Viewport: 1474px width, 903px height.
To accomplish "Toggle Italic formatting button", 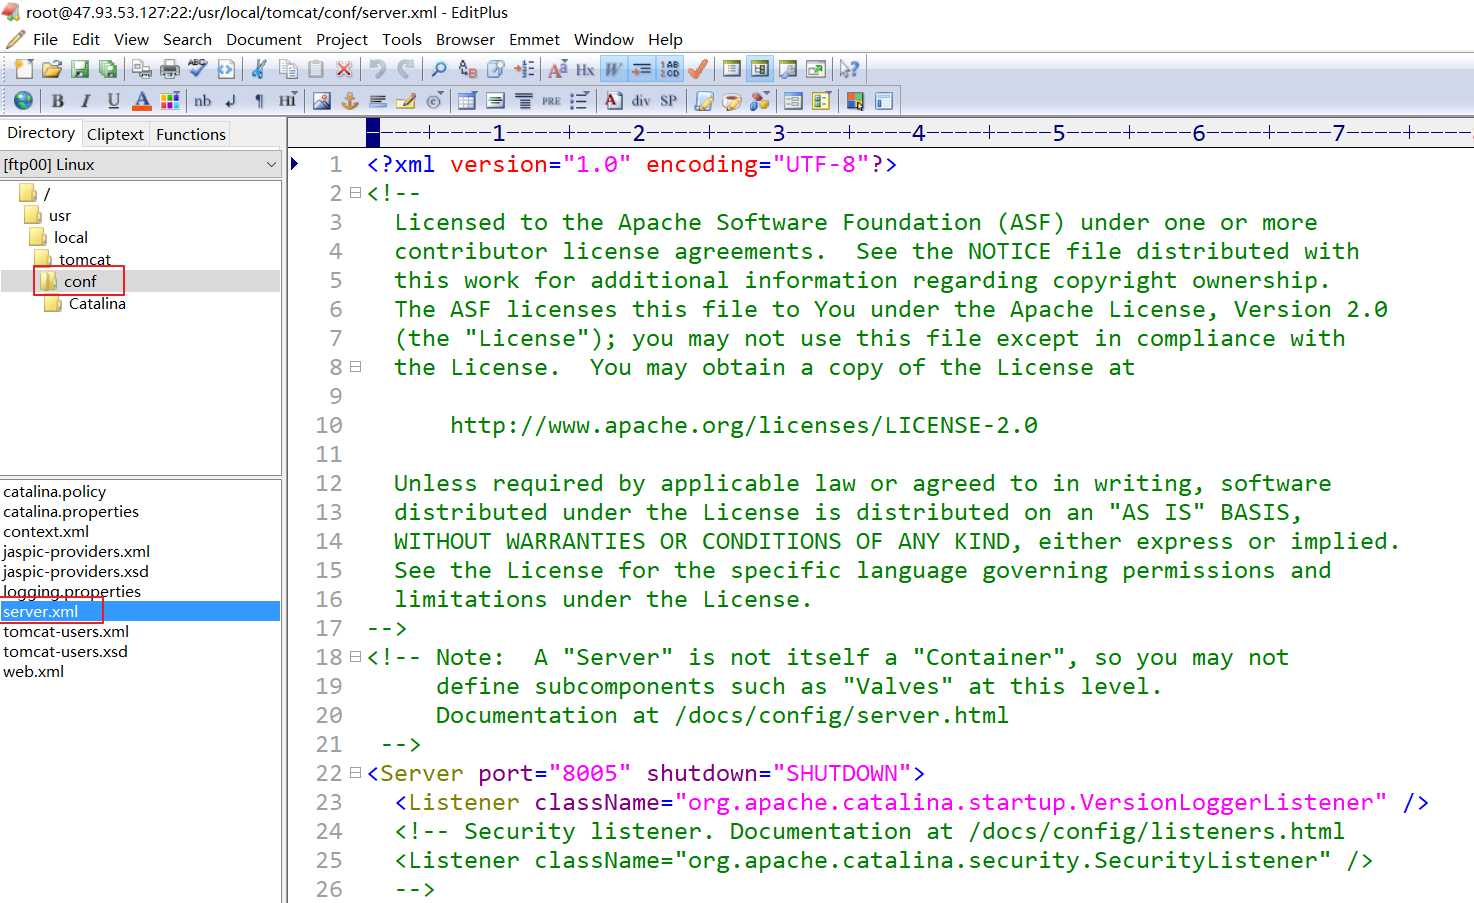I will point(86,100).
